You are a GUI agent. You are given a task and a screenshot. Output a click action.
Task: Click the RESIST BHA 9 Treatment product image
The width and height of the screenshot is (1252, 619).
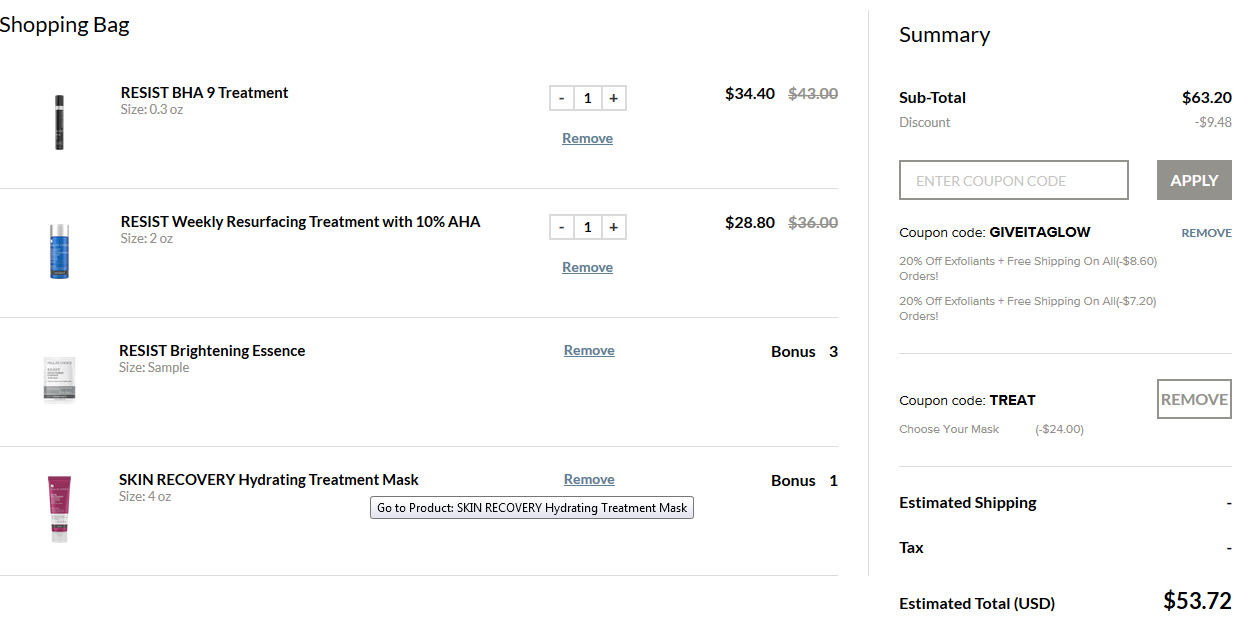59,122
